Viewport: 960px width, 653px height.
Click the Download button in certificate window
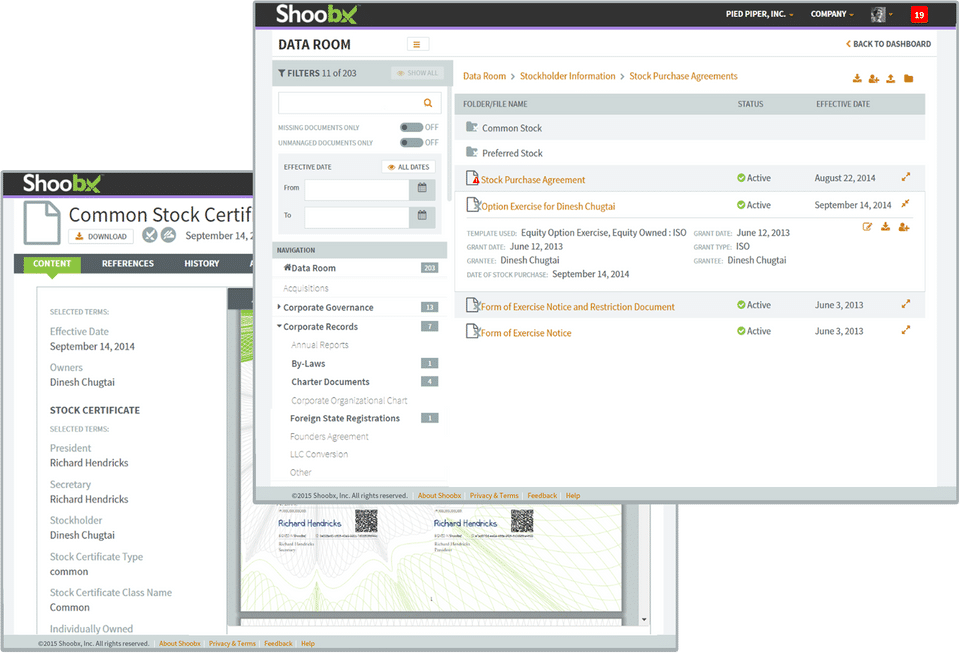(101, 236)
